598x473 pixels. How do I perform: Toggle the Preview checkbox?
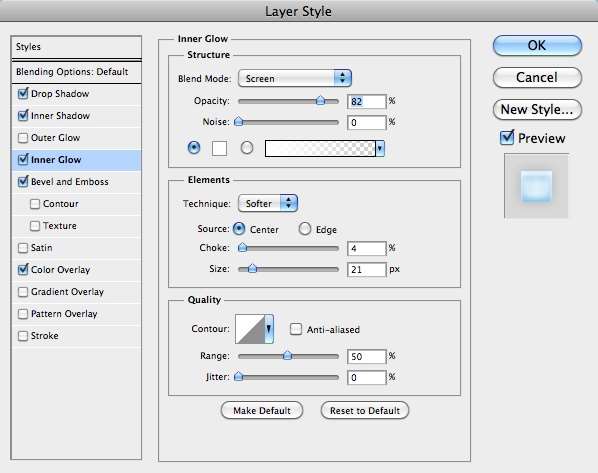pyautogui.click(x=507, y=137)
